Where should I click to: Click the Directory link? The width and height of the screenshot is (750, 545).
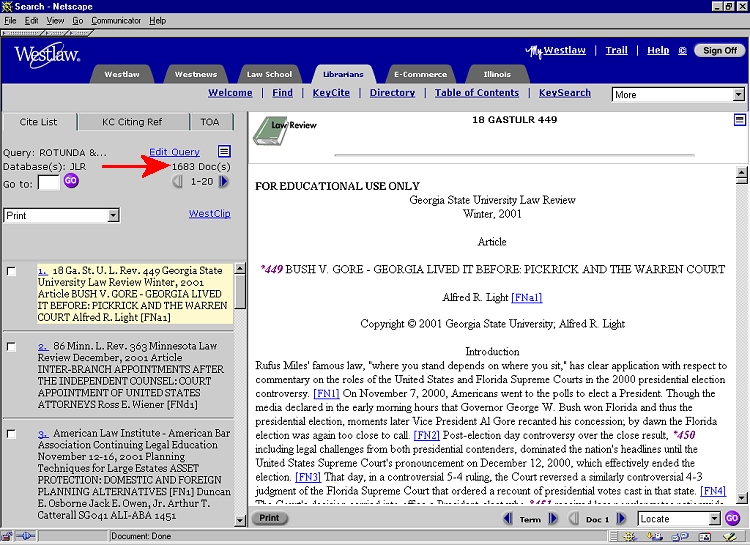pyautogui.click(x=392, y=93)
